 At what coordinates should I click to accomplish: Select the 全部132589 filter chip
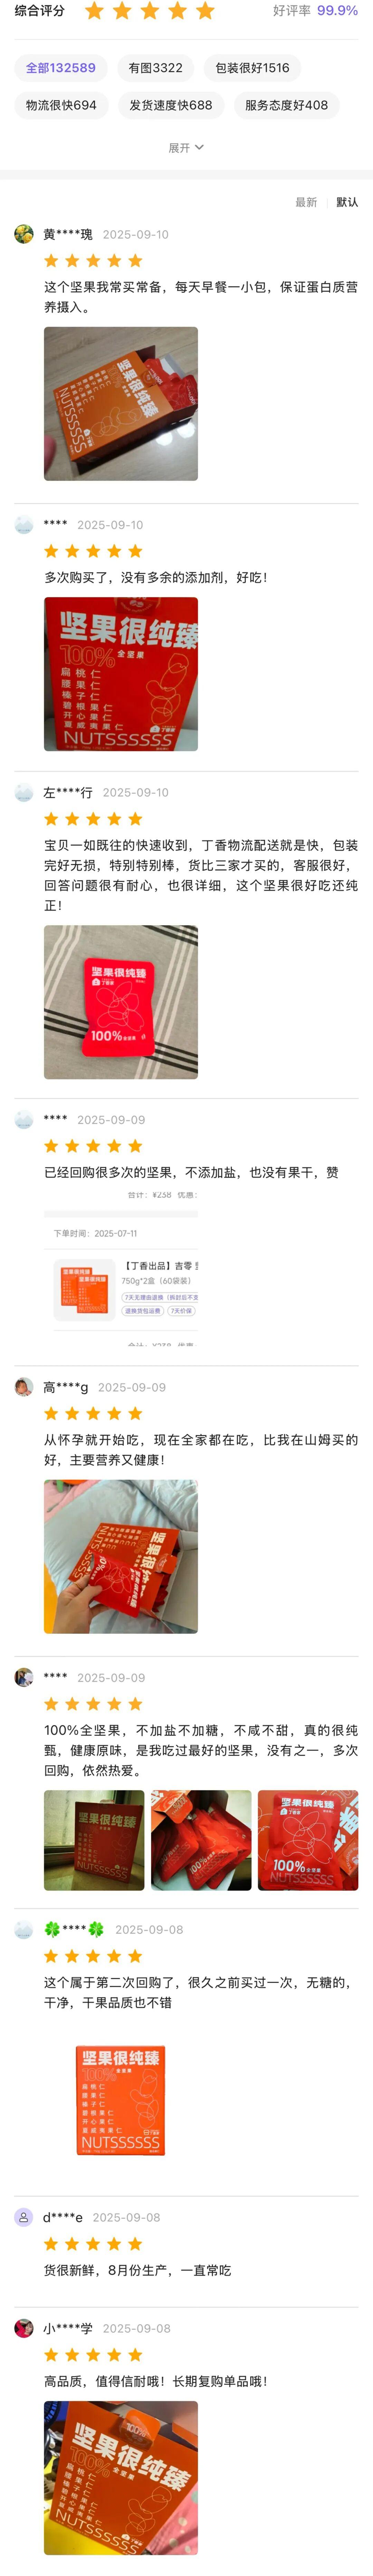pyautogui.click(x=61, y=68)
